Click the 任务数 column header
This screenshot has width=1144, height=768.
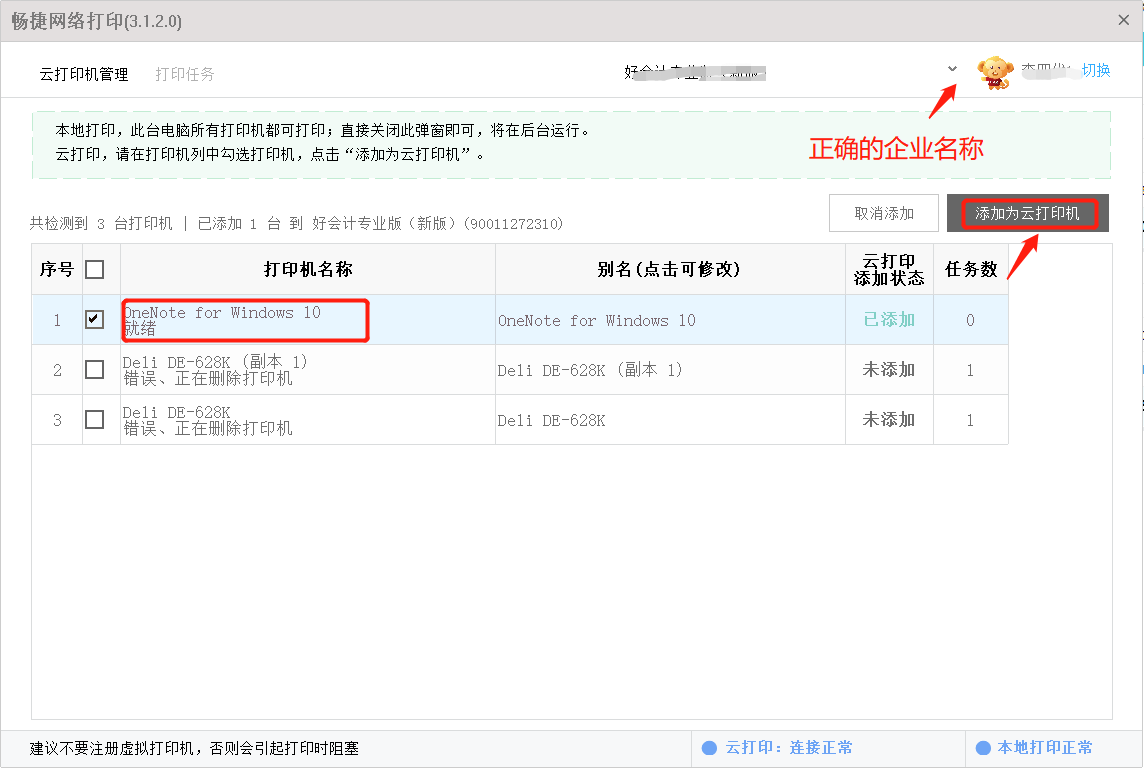click(x=971, y=269)
